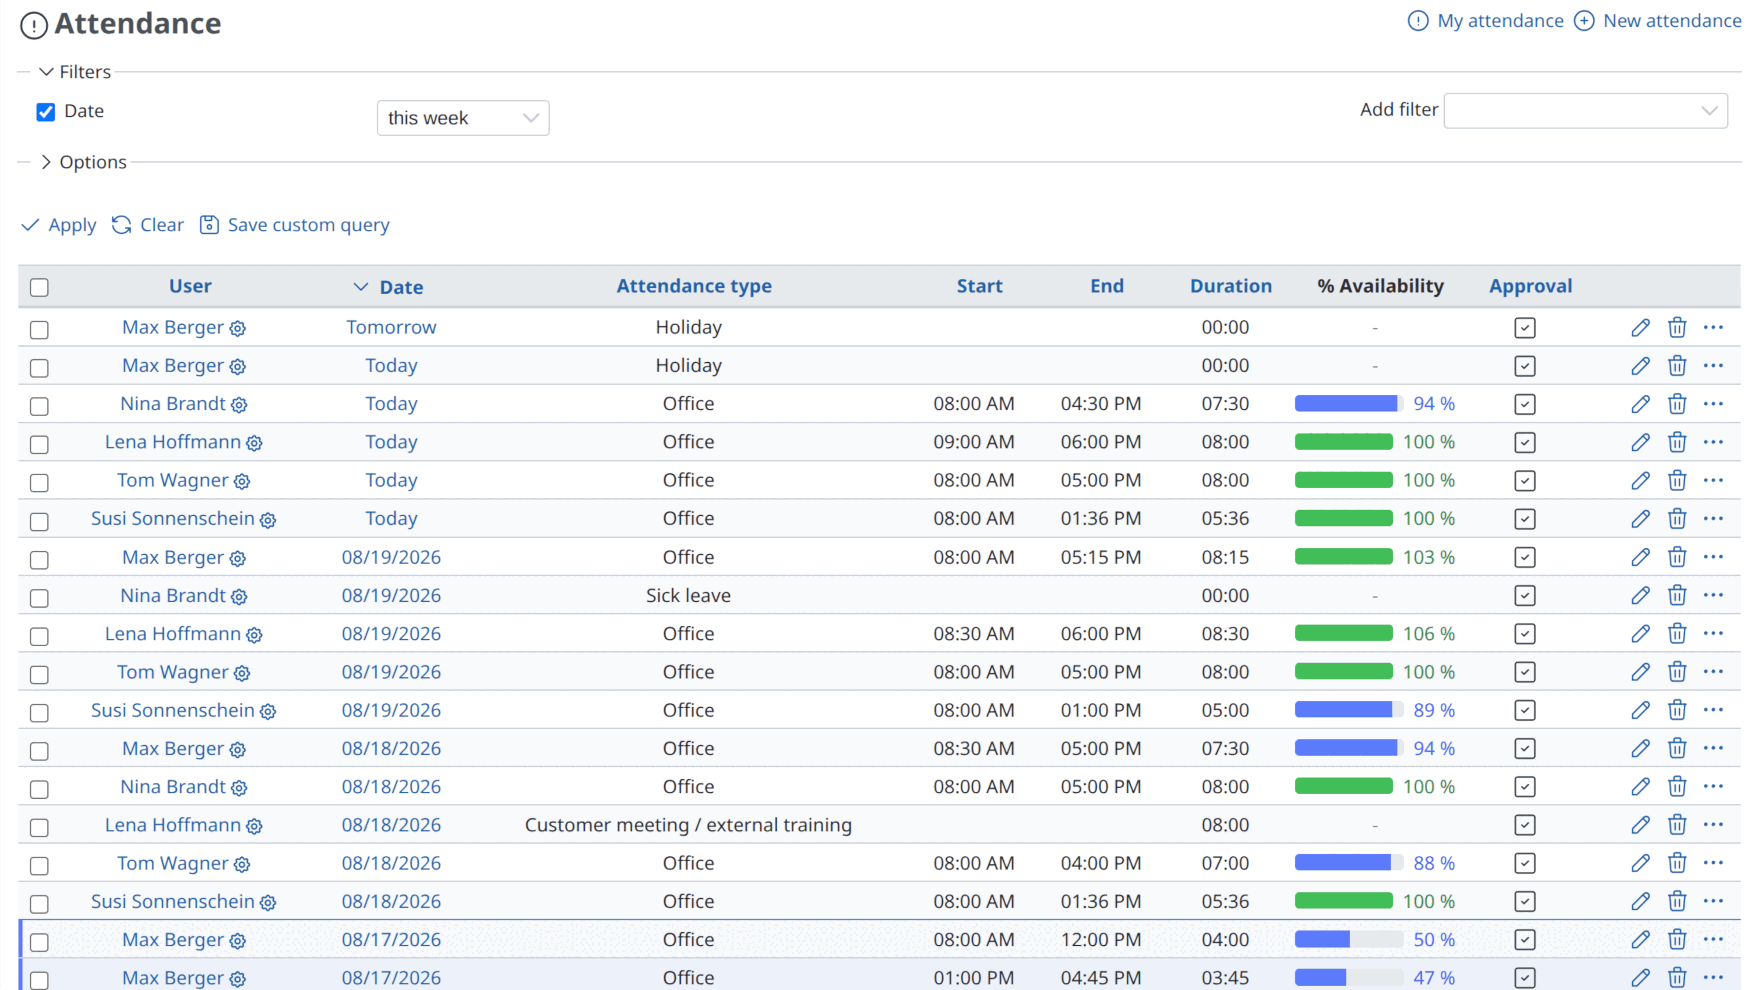This screenshot has width=1760, height=990.
Task: Delete Nina Brandt's Sick leave entry
Action: pos(1677,596)
